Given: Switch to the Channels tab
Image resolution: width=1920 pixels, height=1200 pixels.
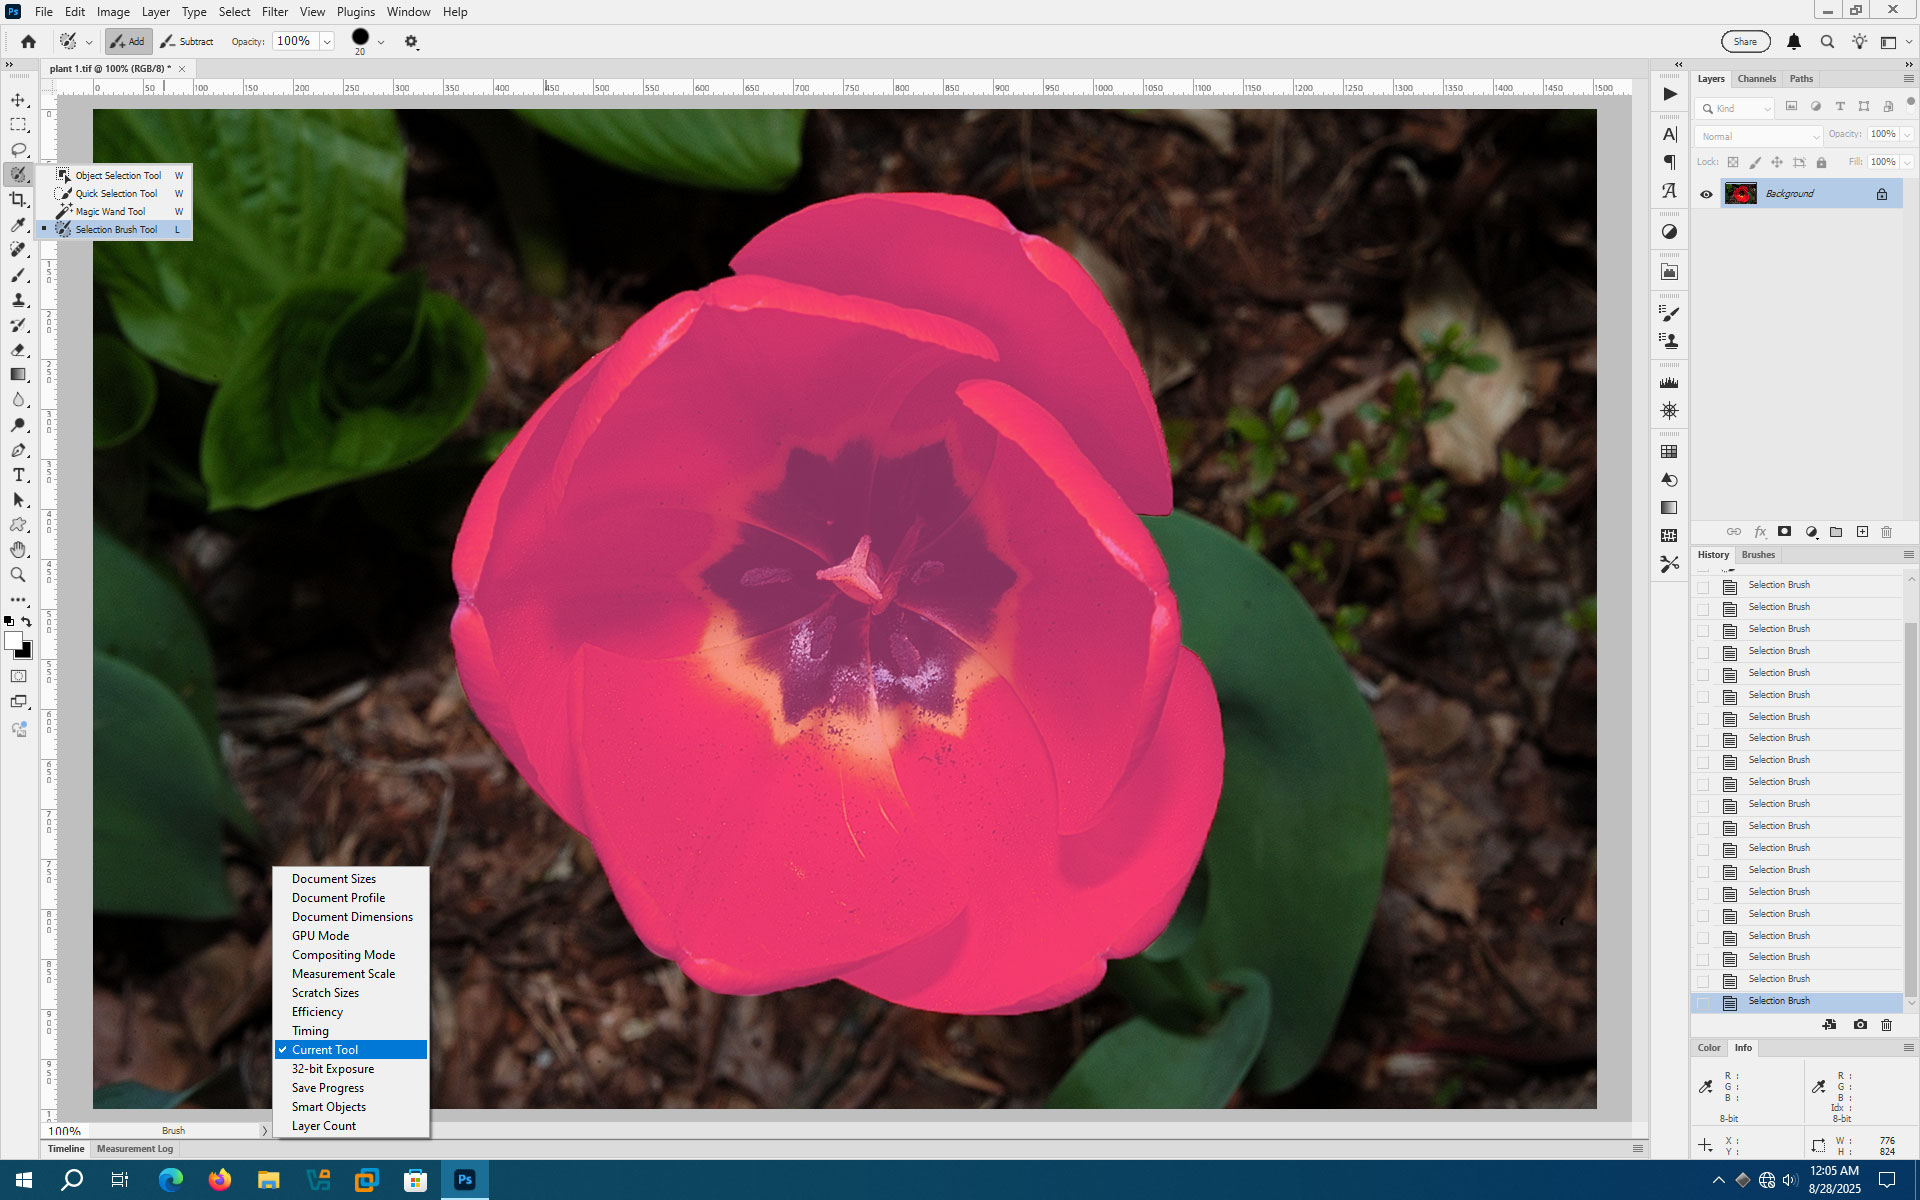Looking at the screenshot, I should click(1757, 78).
